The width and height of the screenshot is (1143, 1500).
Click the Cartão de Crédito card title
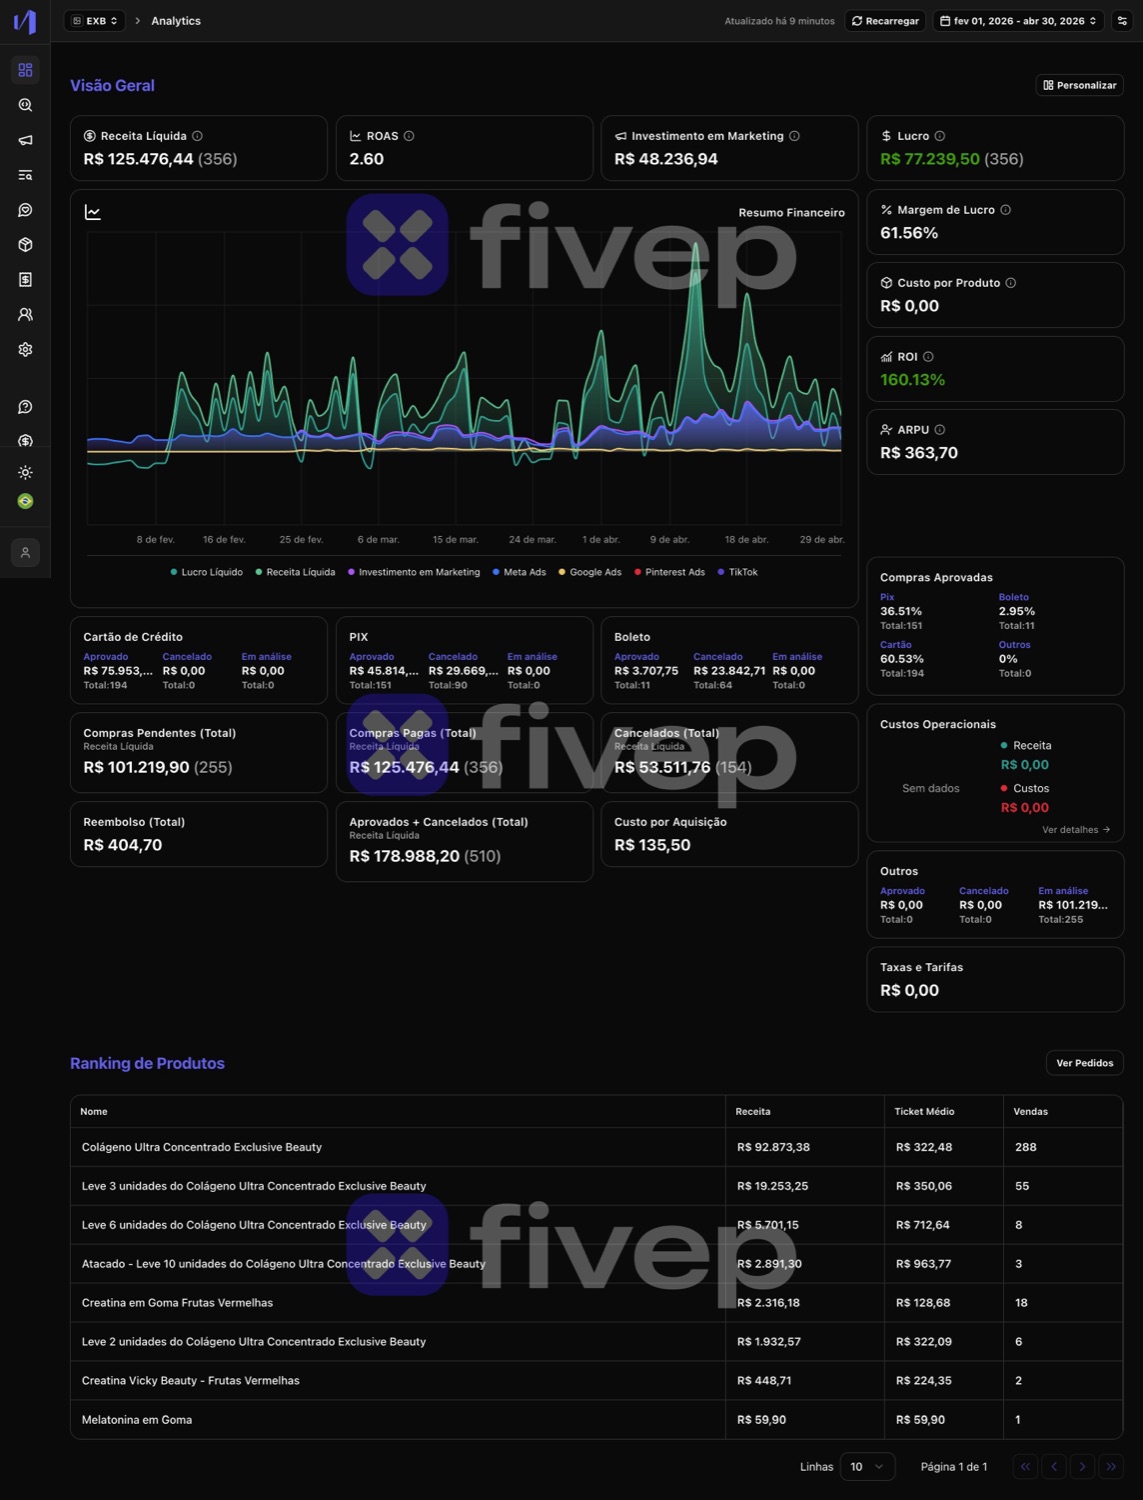tap(133, 637)
